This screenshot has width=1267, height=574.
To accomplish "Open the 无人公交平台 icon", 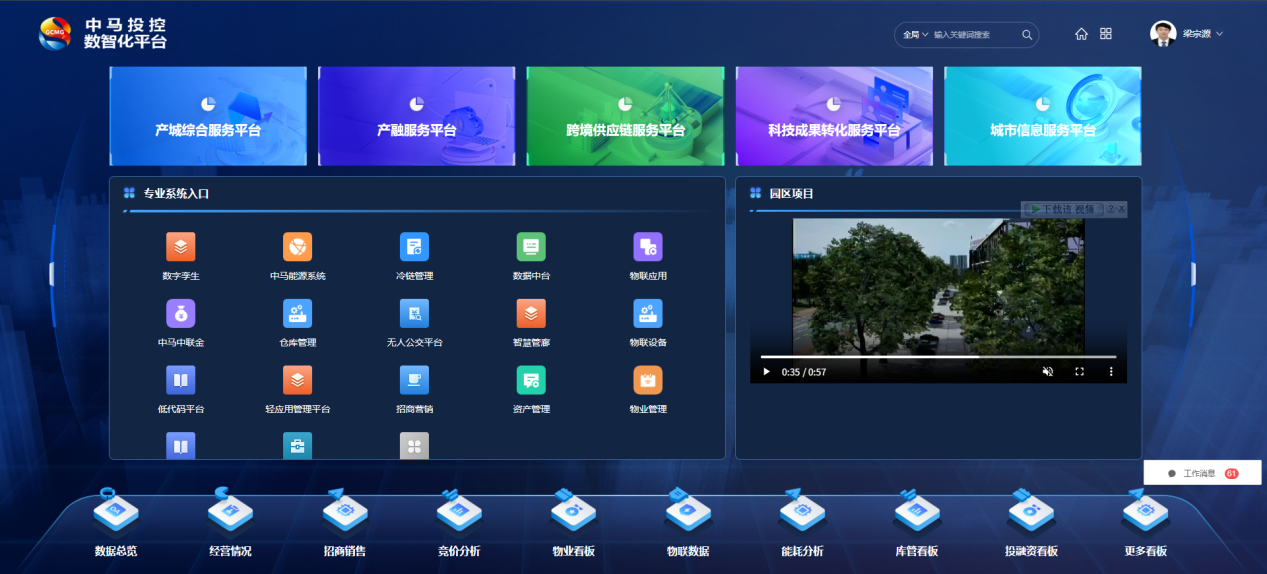I will 414,313.
